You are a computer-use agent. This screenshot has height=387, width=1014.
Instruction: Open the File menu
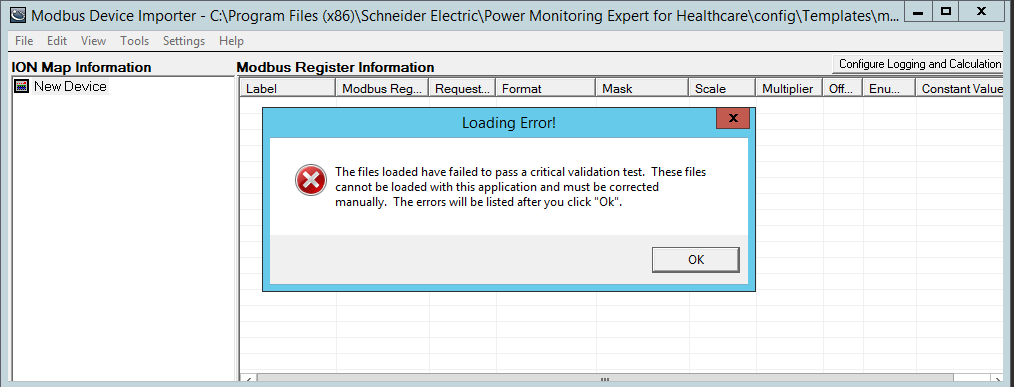tap(24, 41)
